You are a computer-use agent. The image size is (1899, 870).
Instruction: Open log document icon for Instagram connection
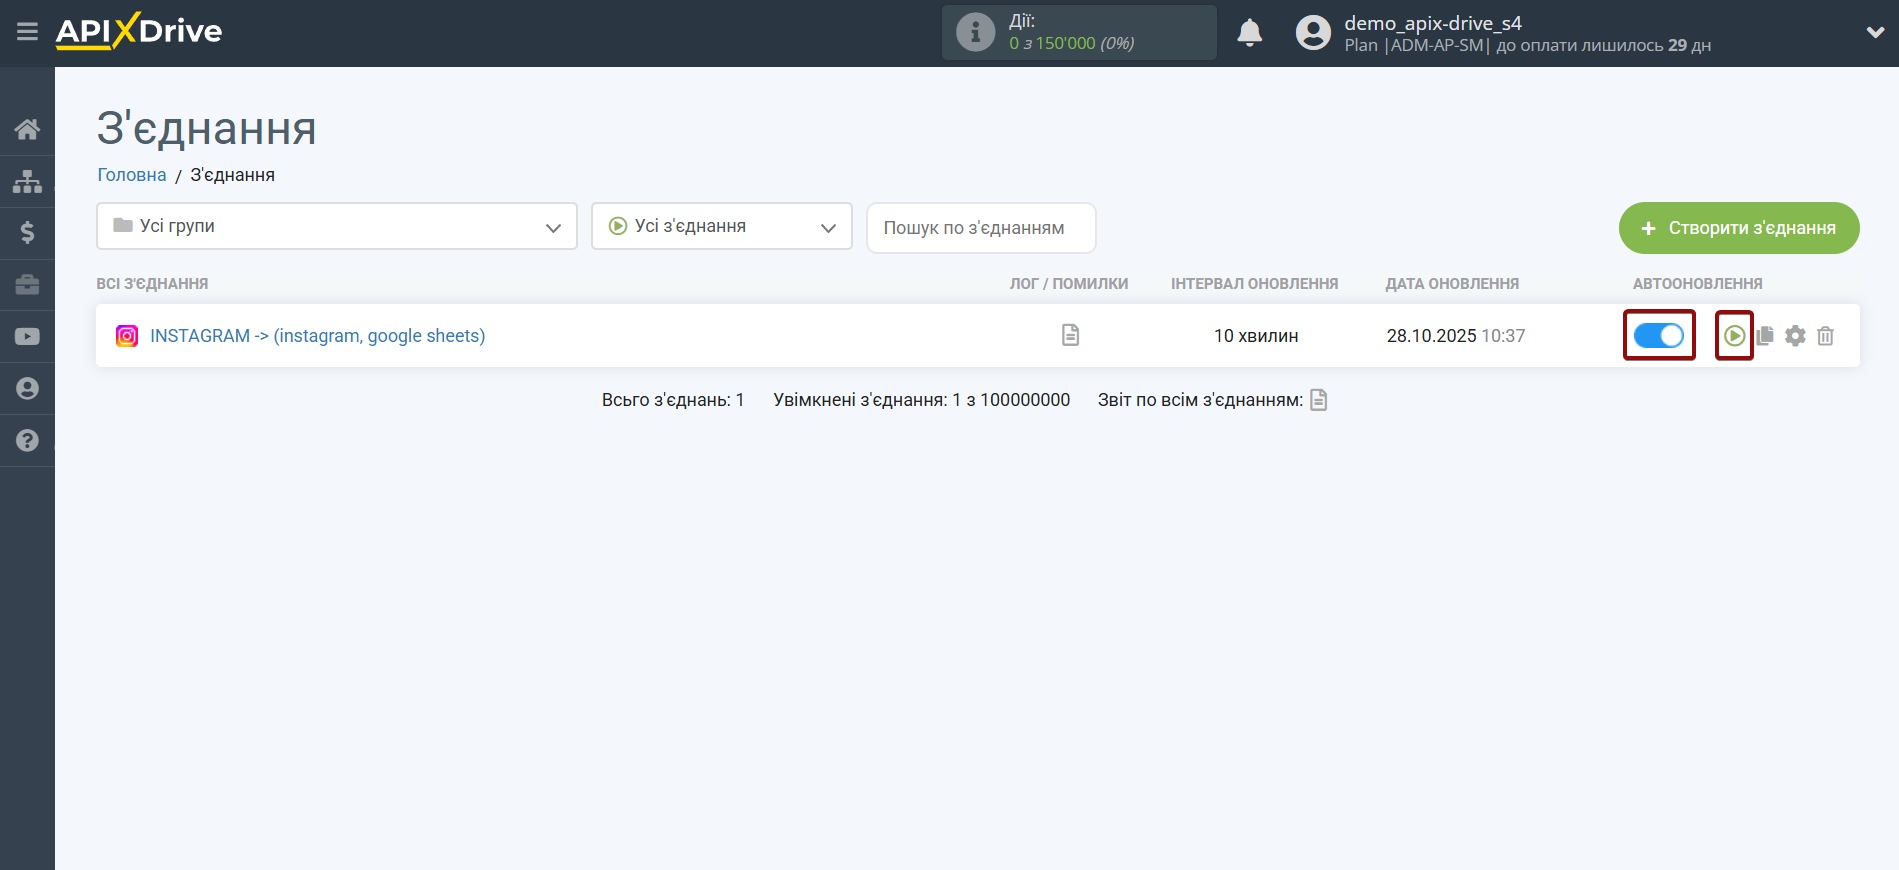[x=1070, y=335]
